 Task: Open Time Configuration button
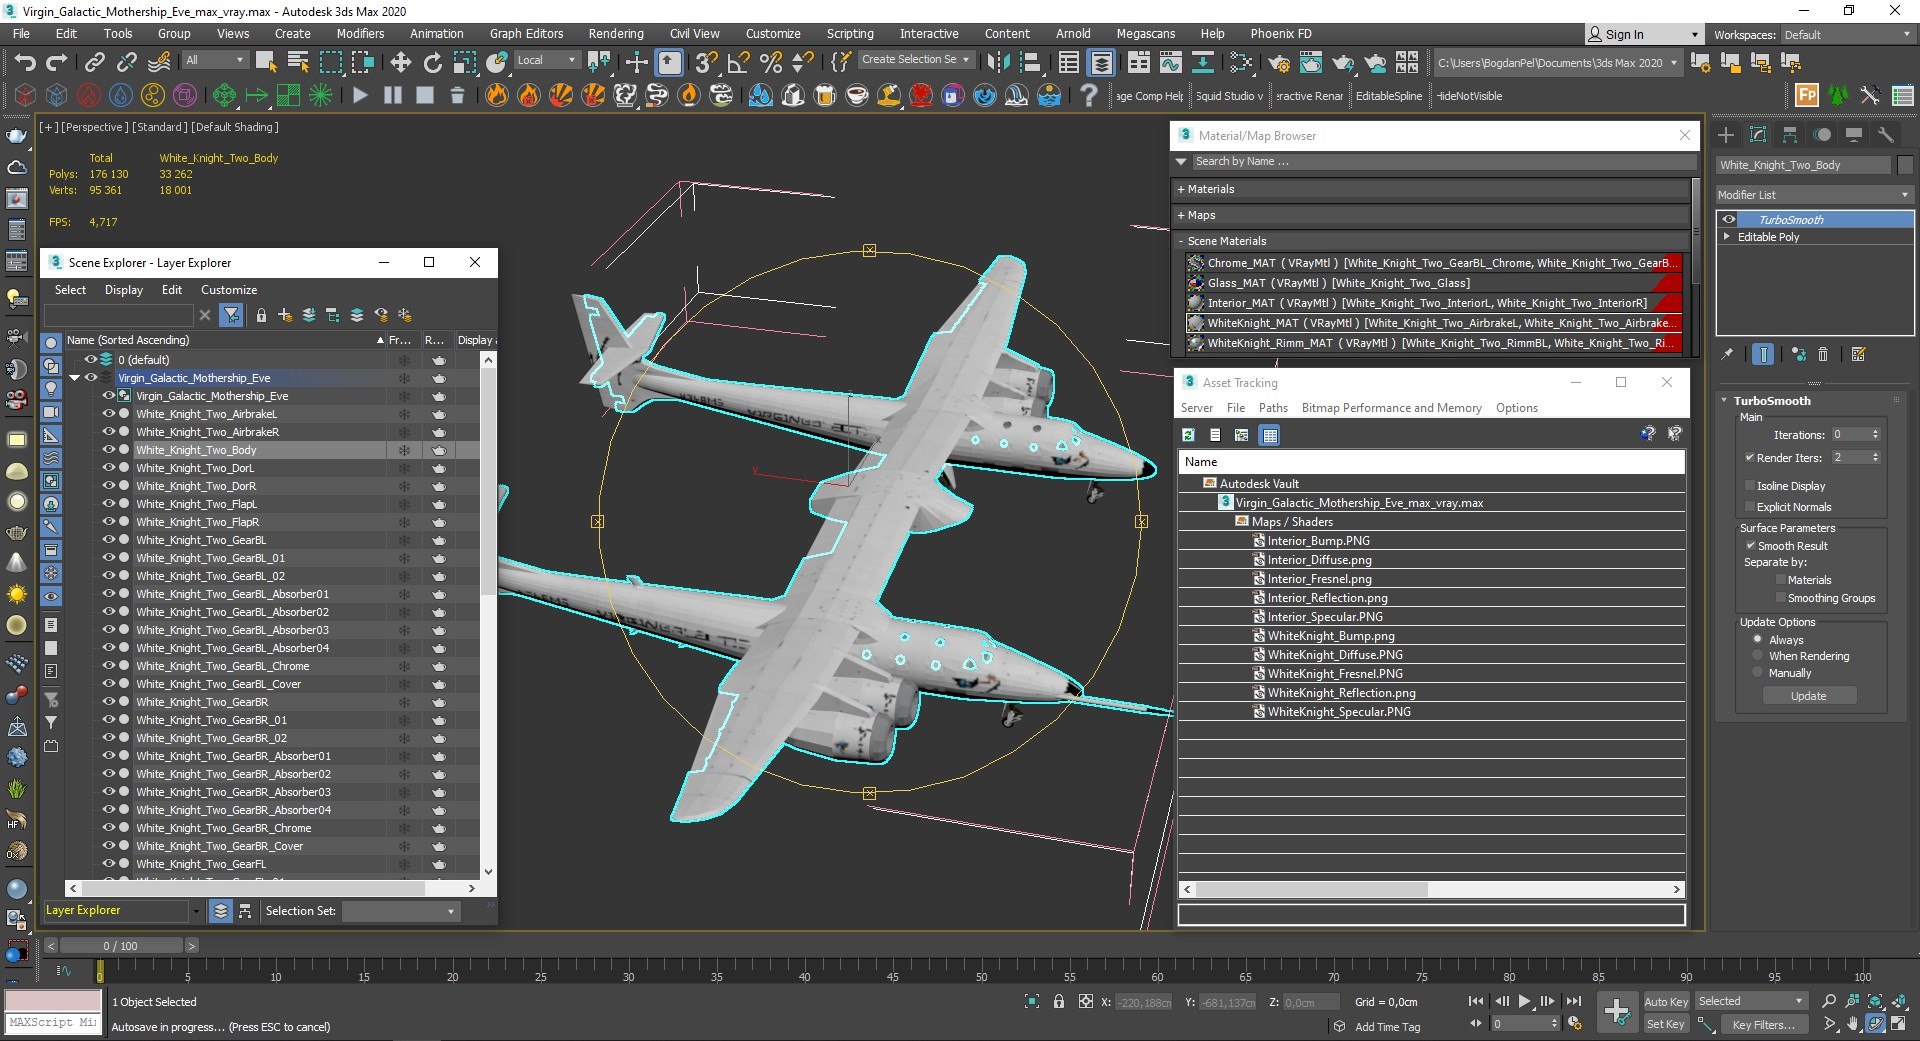click(1575, 1023)
